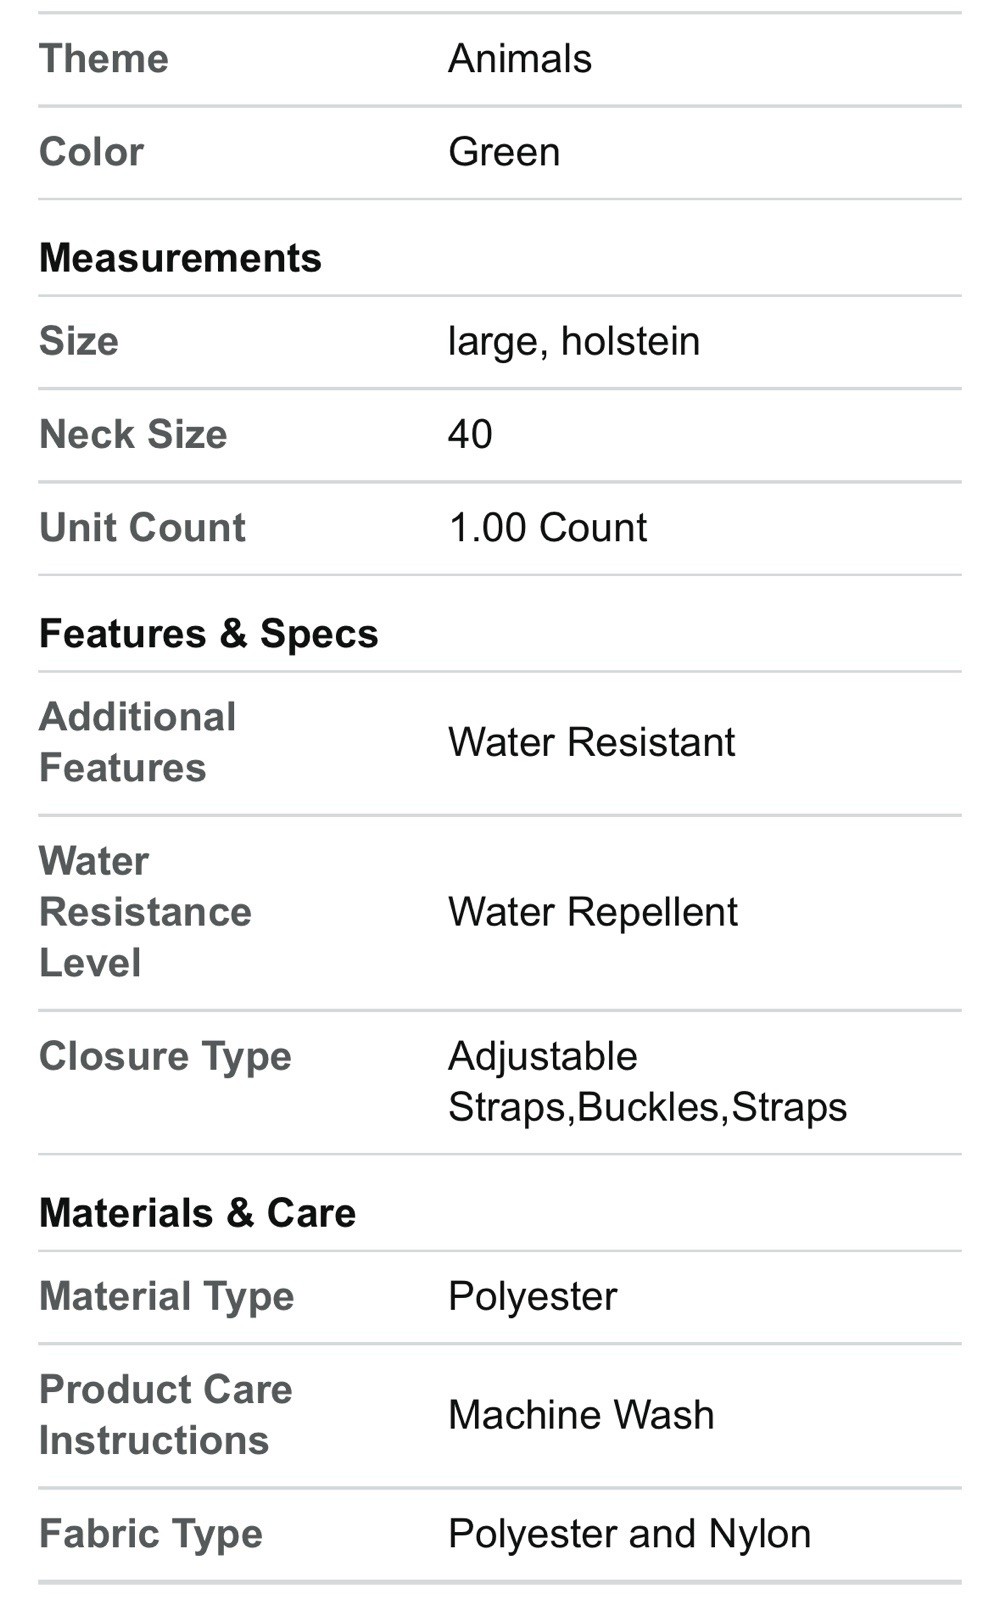Tap the 'Polyester and Nylon' fabric value
The width and height of the screenshot is (1000, 1600).
[x=629, y=1534]
